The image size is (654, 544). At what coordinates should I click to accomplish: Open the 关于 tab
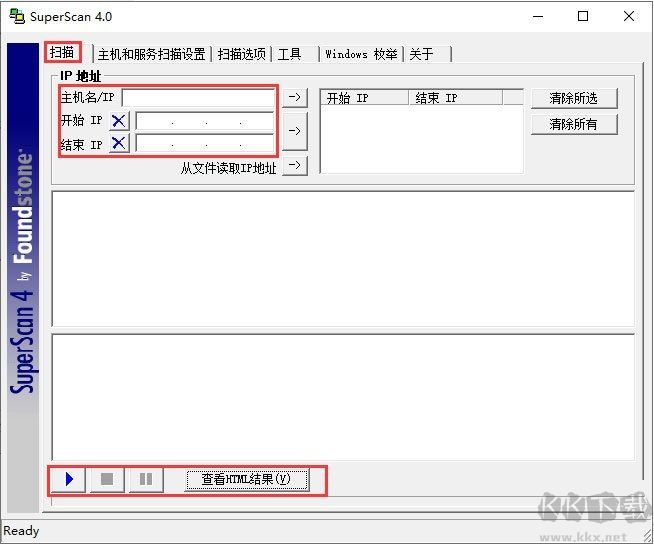(x=421, y=54)
